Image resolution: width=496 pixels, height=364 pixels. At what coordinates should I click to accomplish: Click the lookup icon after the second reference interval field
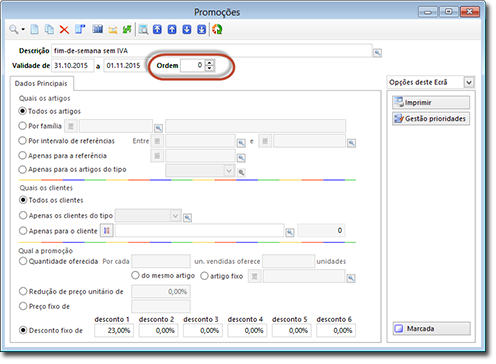coord(351,143)
